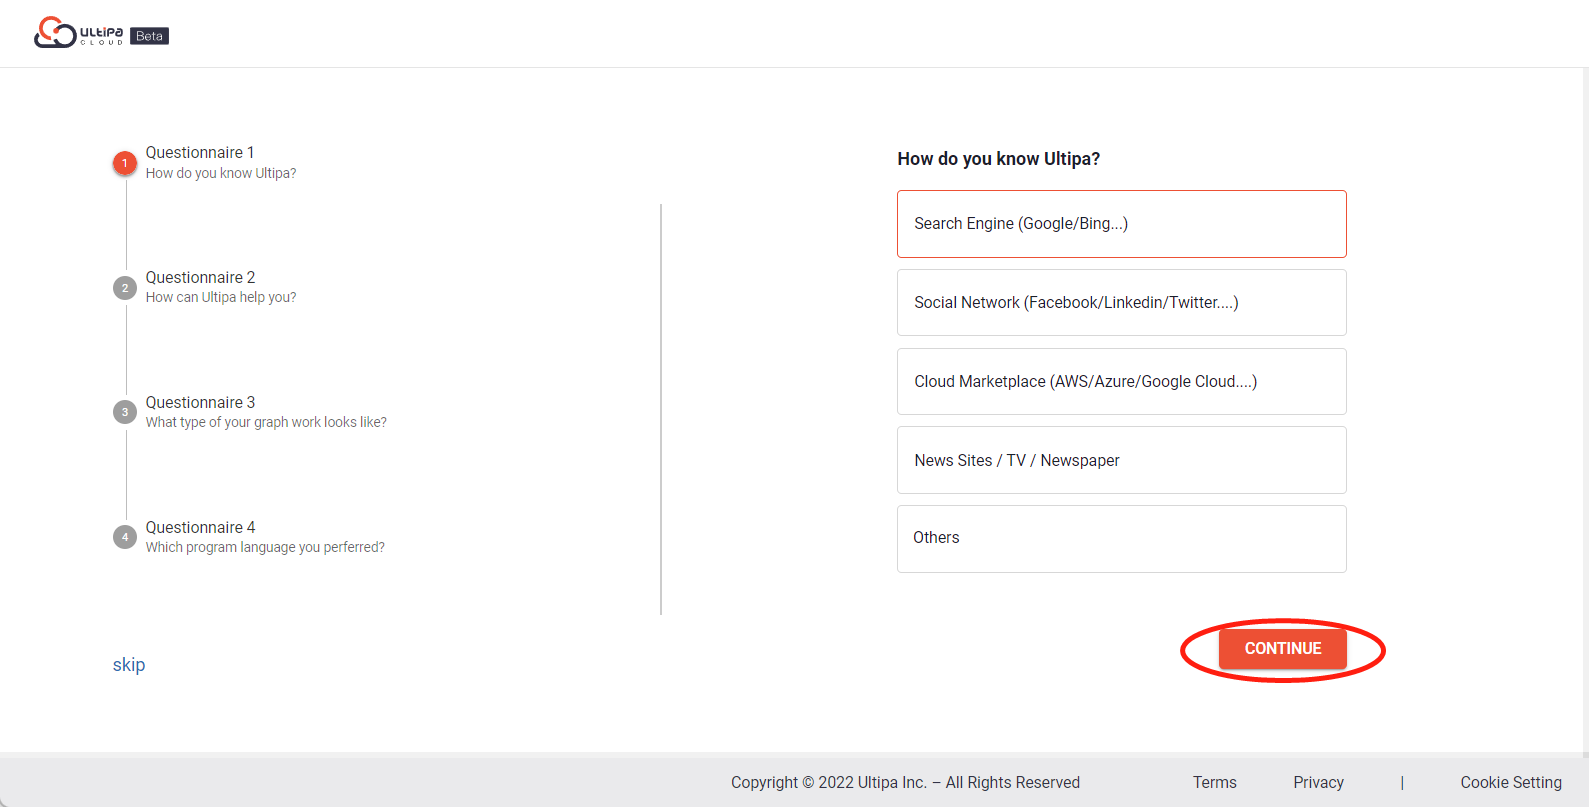
Task: Click 'Which program language you perferred?' subtitle
Action: point(265,547)
